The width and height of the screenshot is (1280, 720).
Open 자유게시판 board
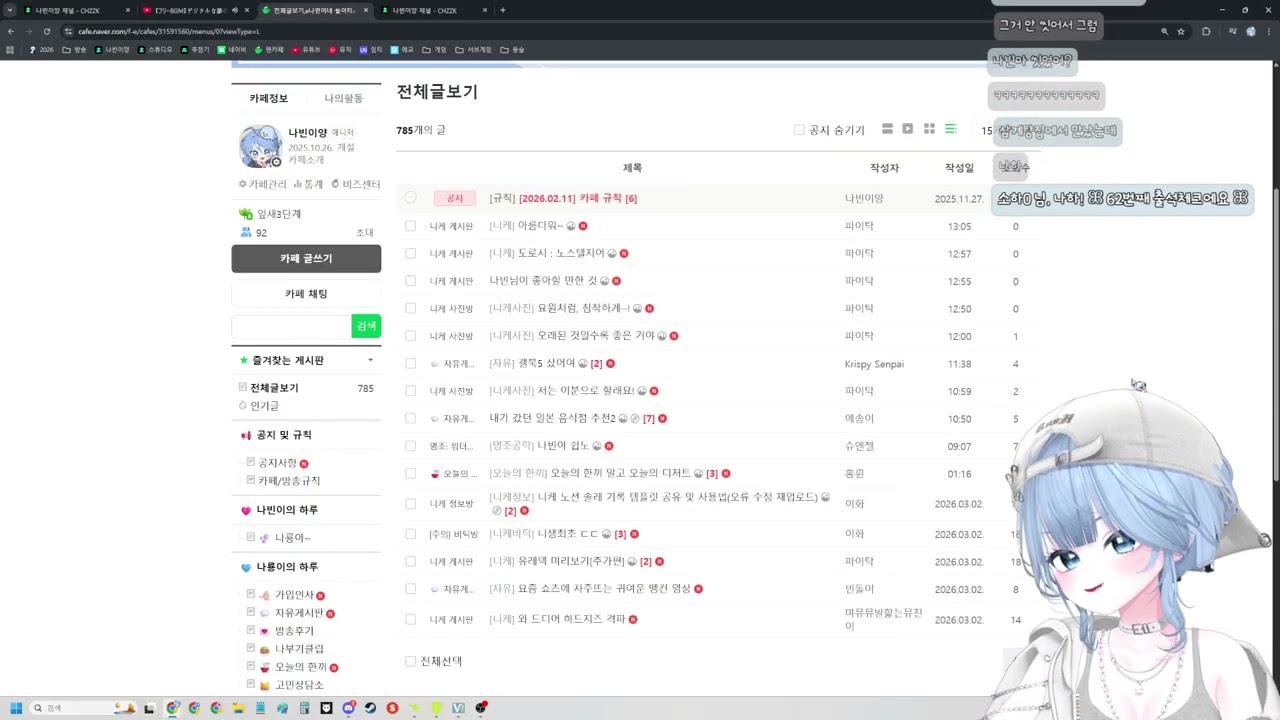(299, 613)
